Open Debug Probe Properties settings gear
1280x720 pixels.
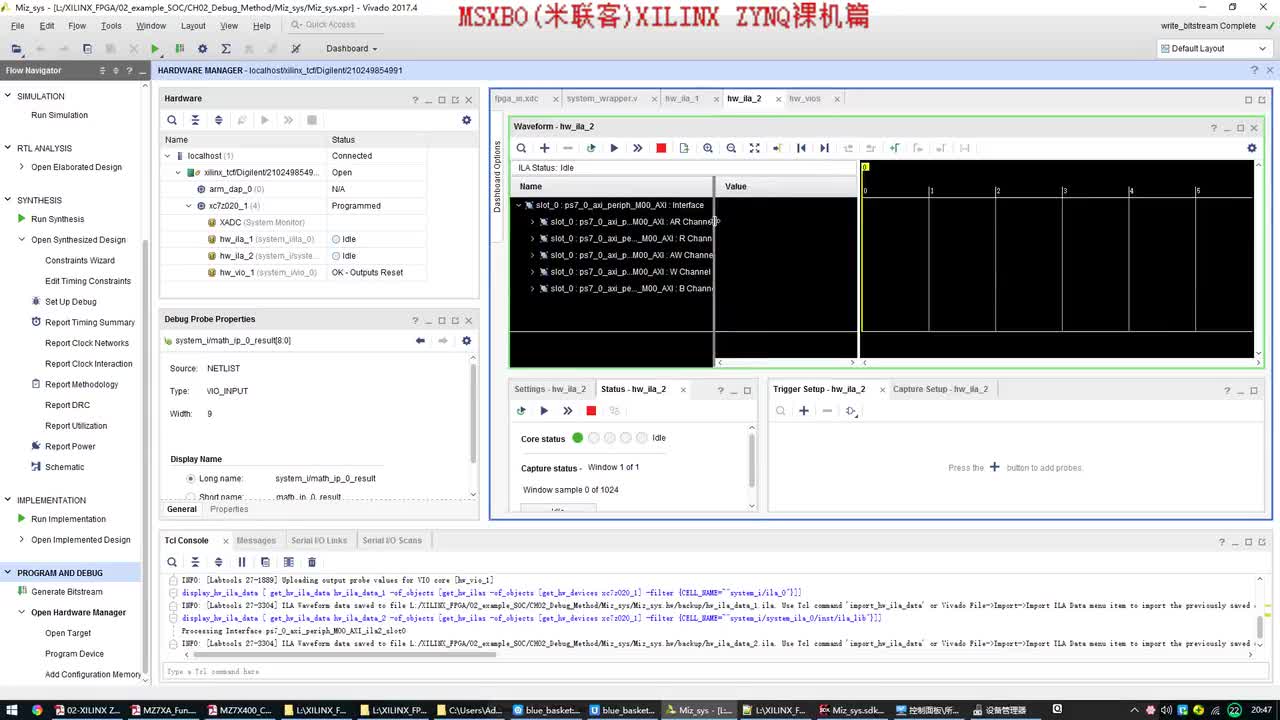click(466, 340)
